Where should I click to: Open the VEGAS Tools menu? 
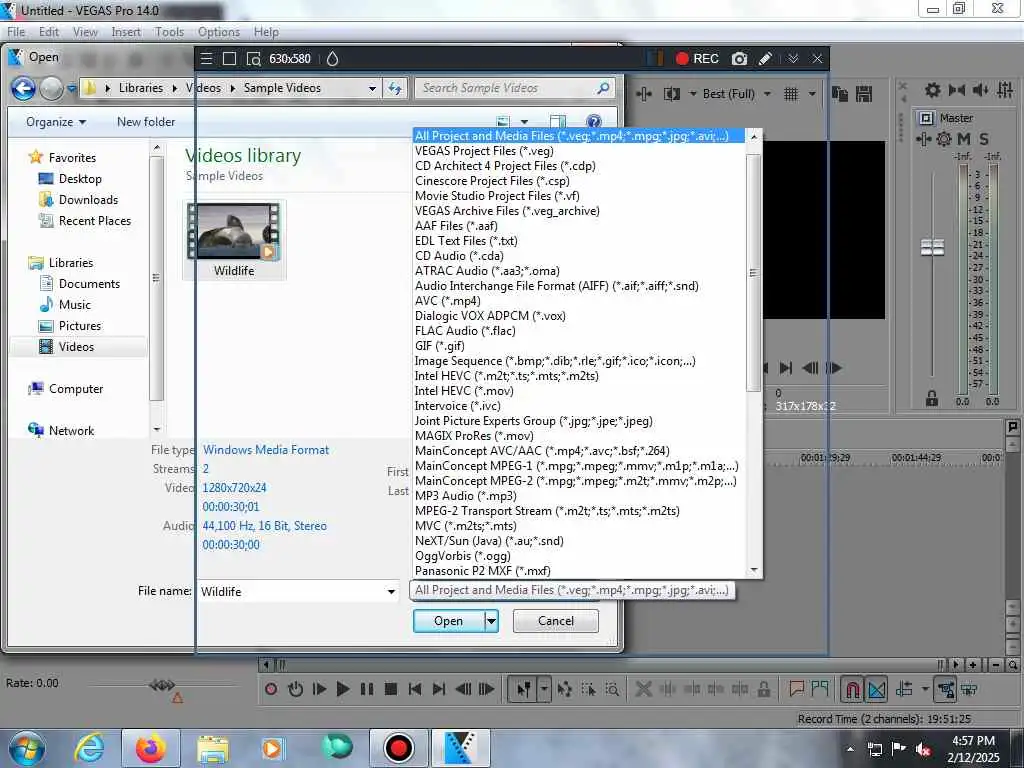169,32
